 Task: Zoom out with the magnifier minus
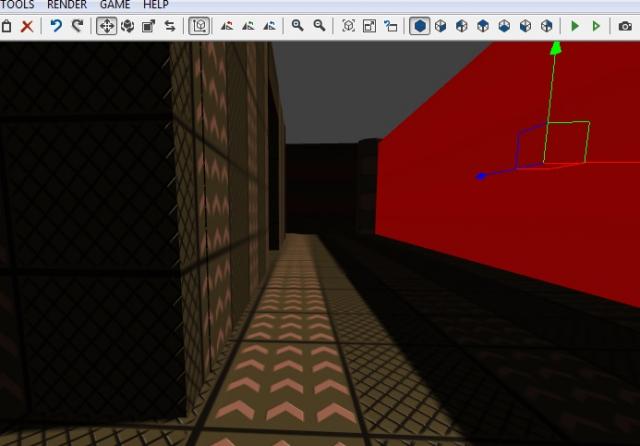(x=319, y=26)
